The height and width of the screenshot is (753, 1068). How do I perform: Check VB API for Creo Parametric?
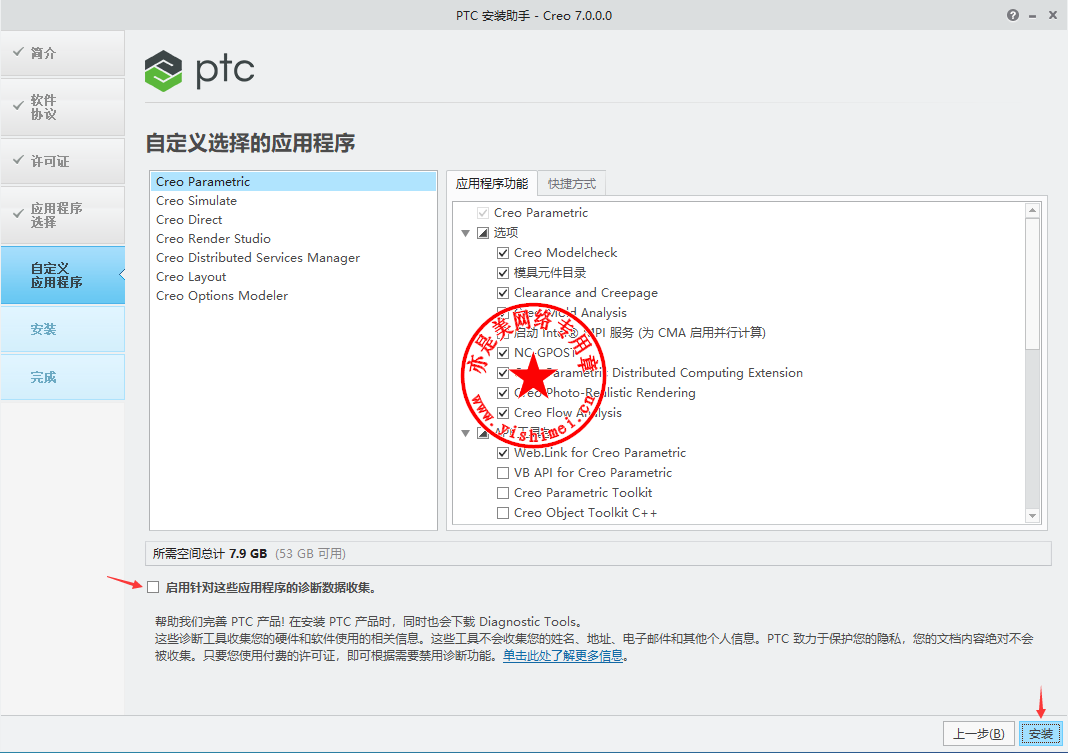pos(503,472)
